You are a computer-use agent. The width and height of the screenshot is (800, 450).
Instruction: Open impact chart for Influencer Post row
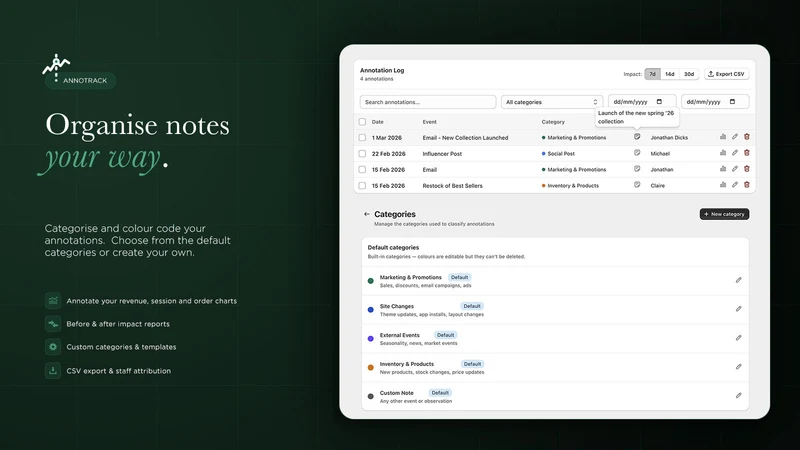tap(723, 153)
